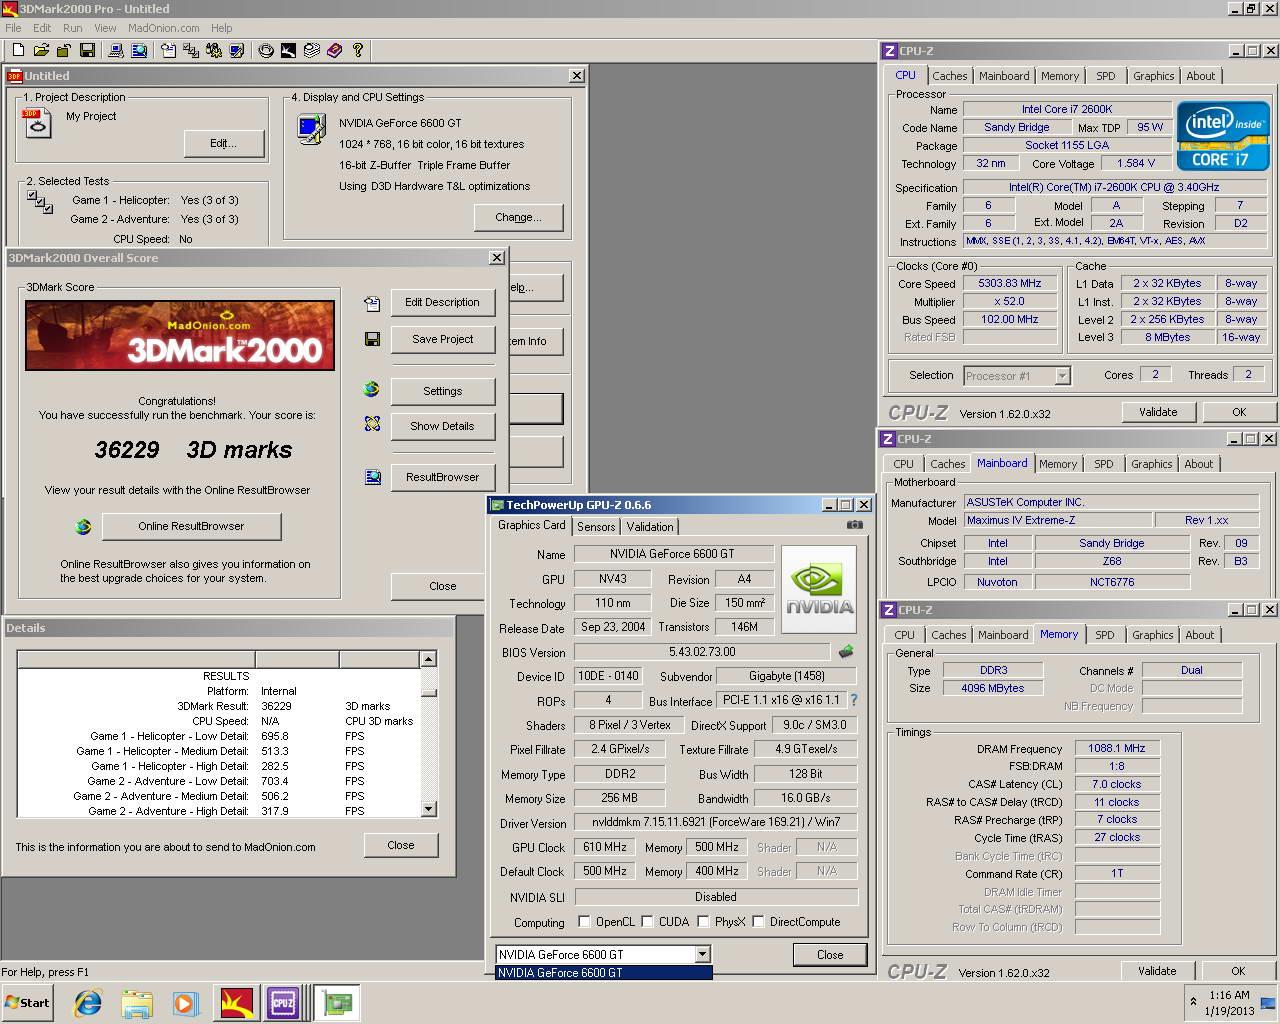This screenshot has width=1280, height=1024.
Task: Click the Online ResultBrowser button
Action: (191, 526)
